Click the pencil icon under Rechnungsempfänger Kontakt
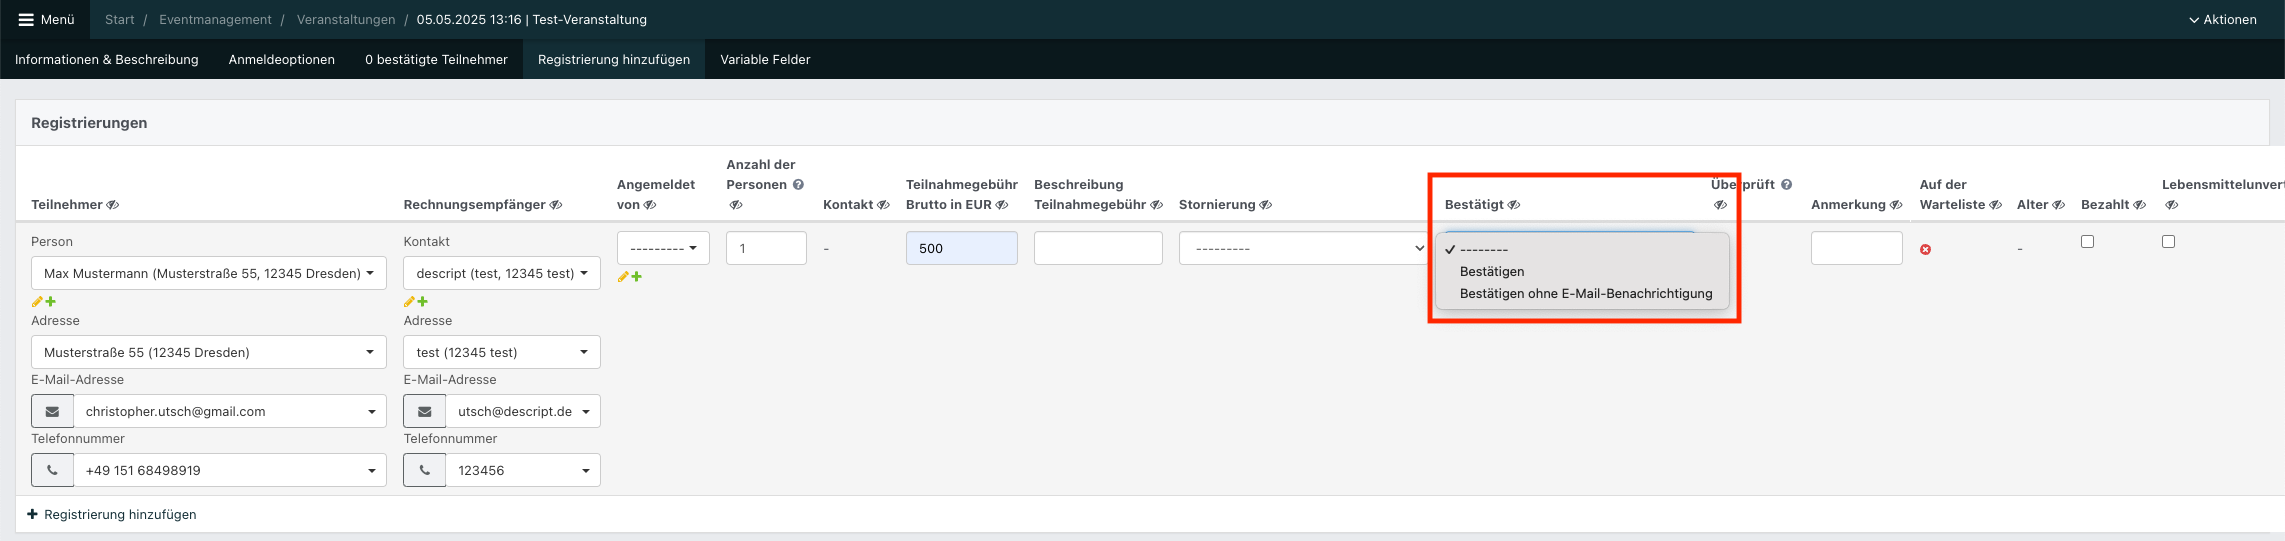 [409, 302]
